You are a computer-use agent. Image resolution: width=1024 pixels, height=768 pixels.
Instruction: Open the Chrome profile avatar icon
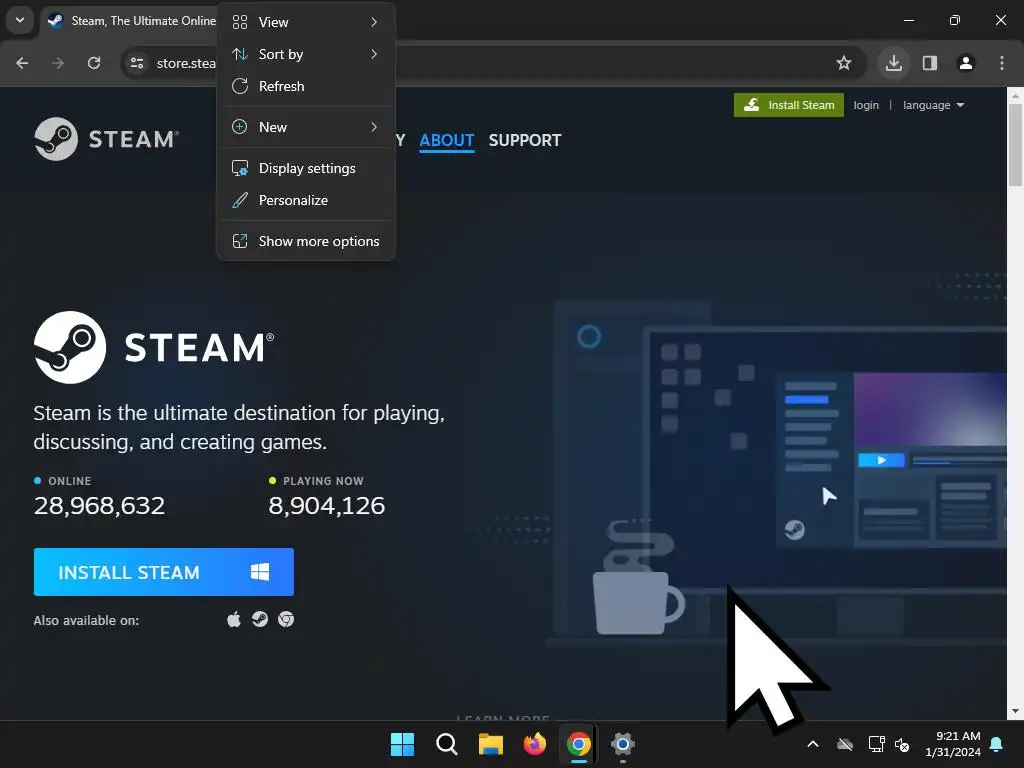(966, 63)
